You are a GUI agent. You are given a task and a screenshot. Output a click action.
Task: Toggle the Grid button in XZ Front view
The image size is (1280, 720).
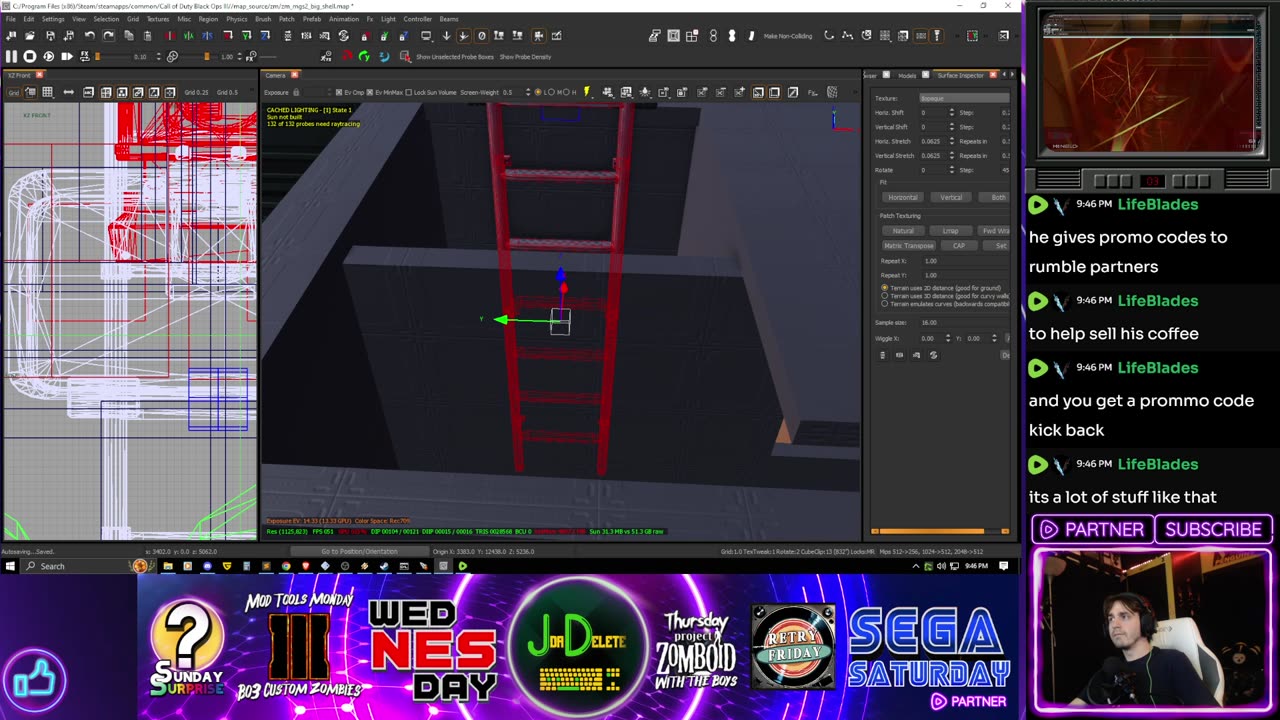pos(14,93)
